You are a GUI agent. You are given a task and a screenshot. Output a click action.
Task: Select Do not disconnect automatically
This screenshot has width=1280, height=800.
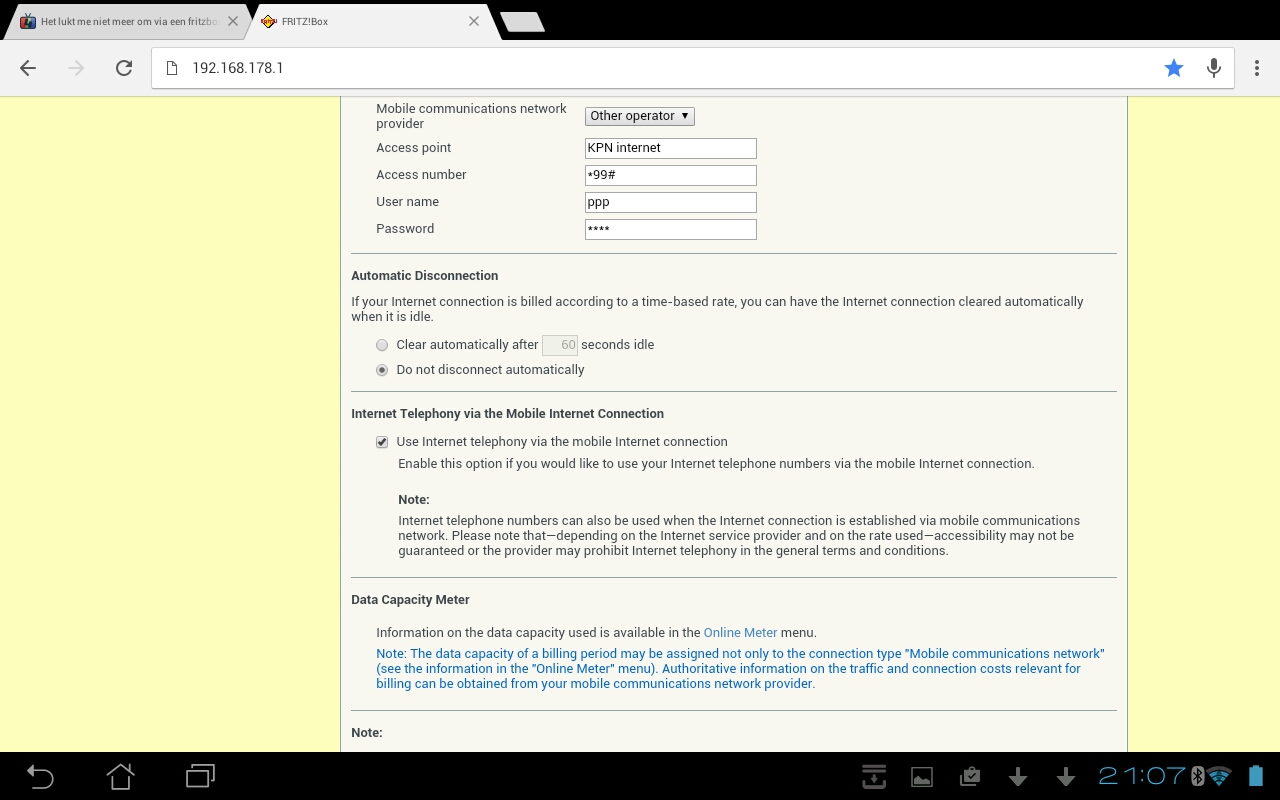382,370
